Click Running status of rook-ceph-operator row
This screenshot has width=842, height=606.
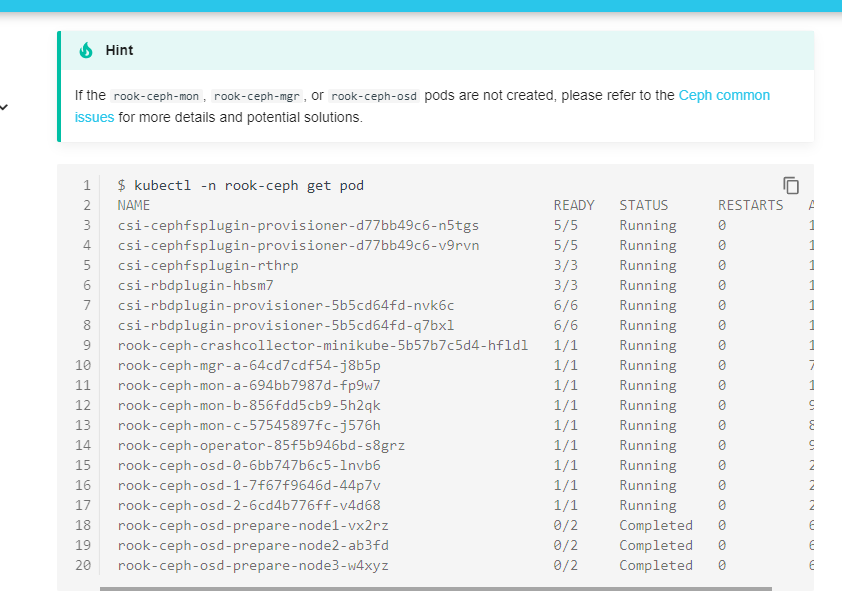click(x=648, y=445)
